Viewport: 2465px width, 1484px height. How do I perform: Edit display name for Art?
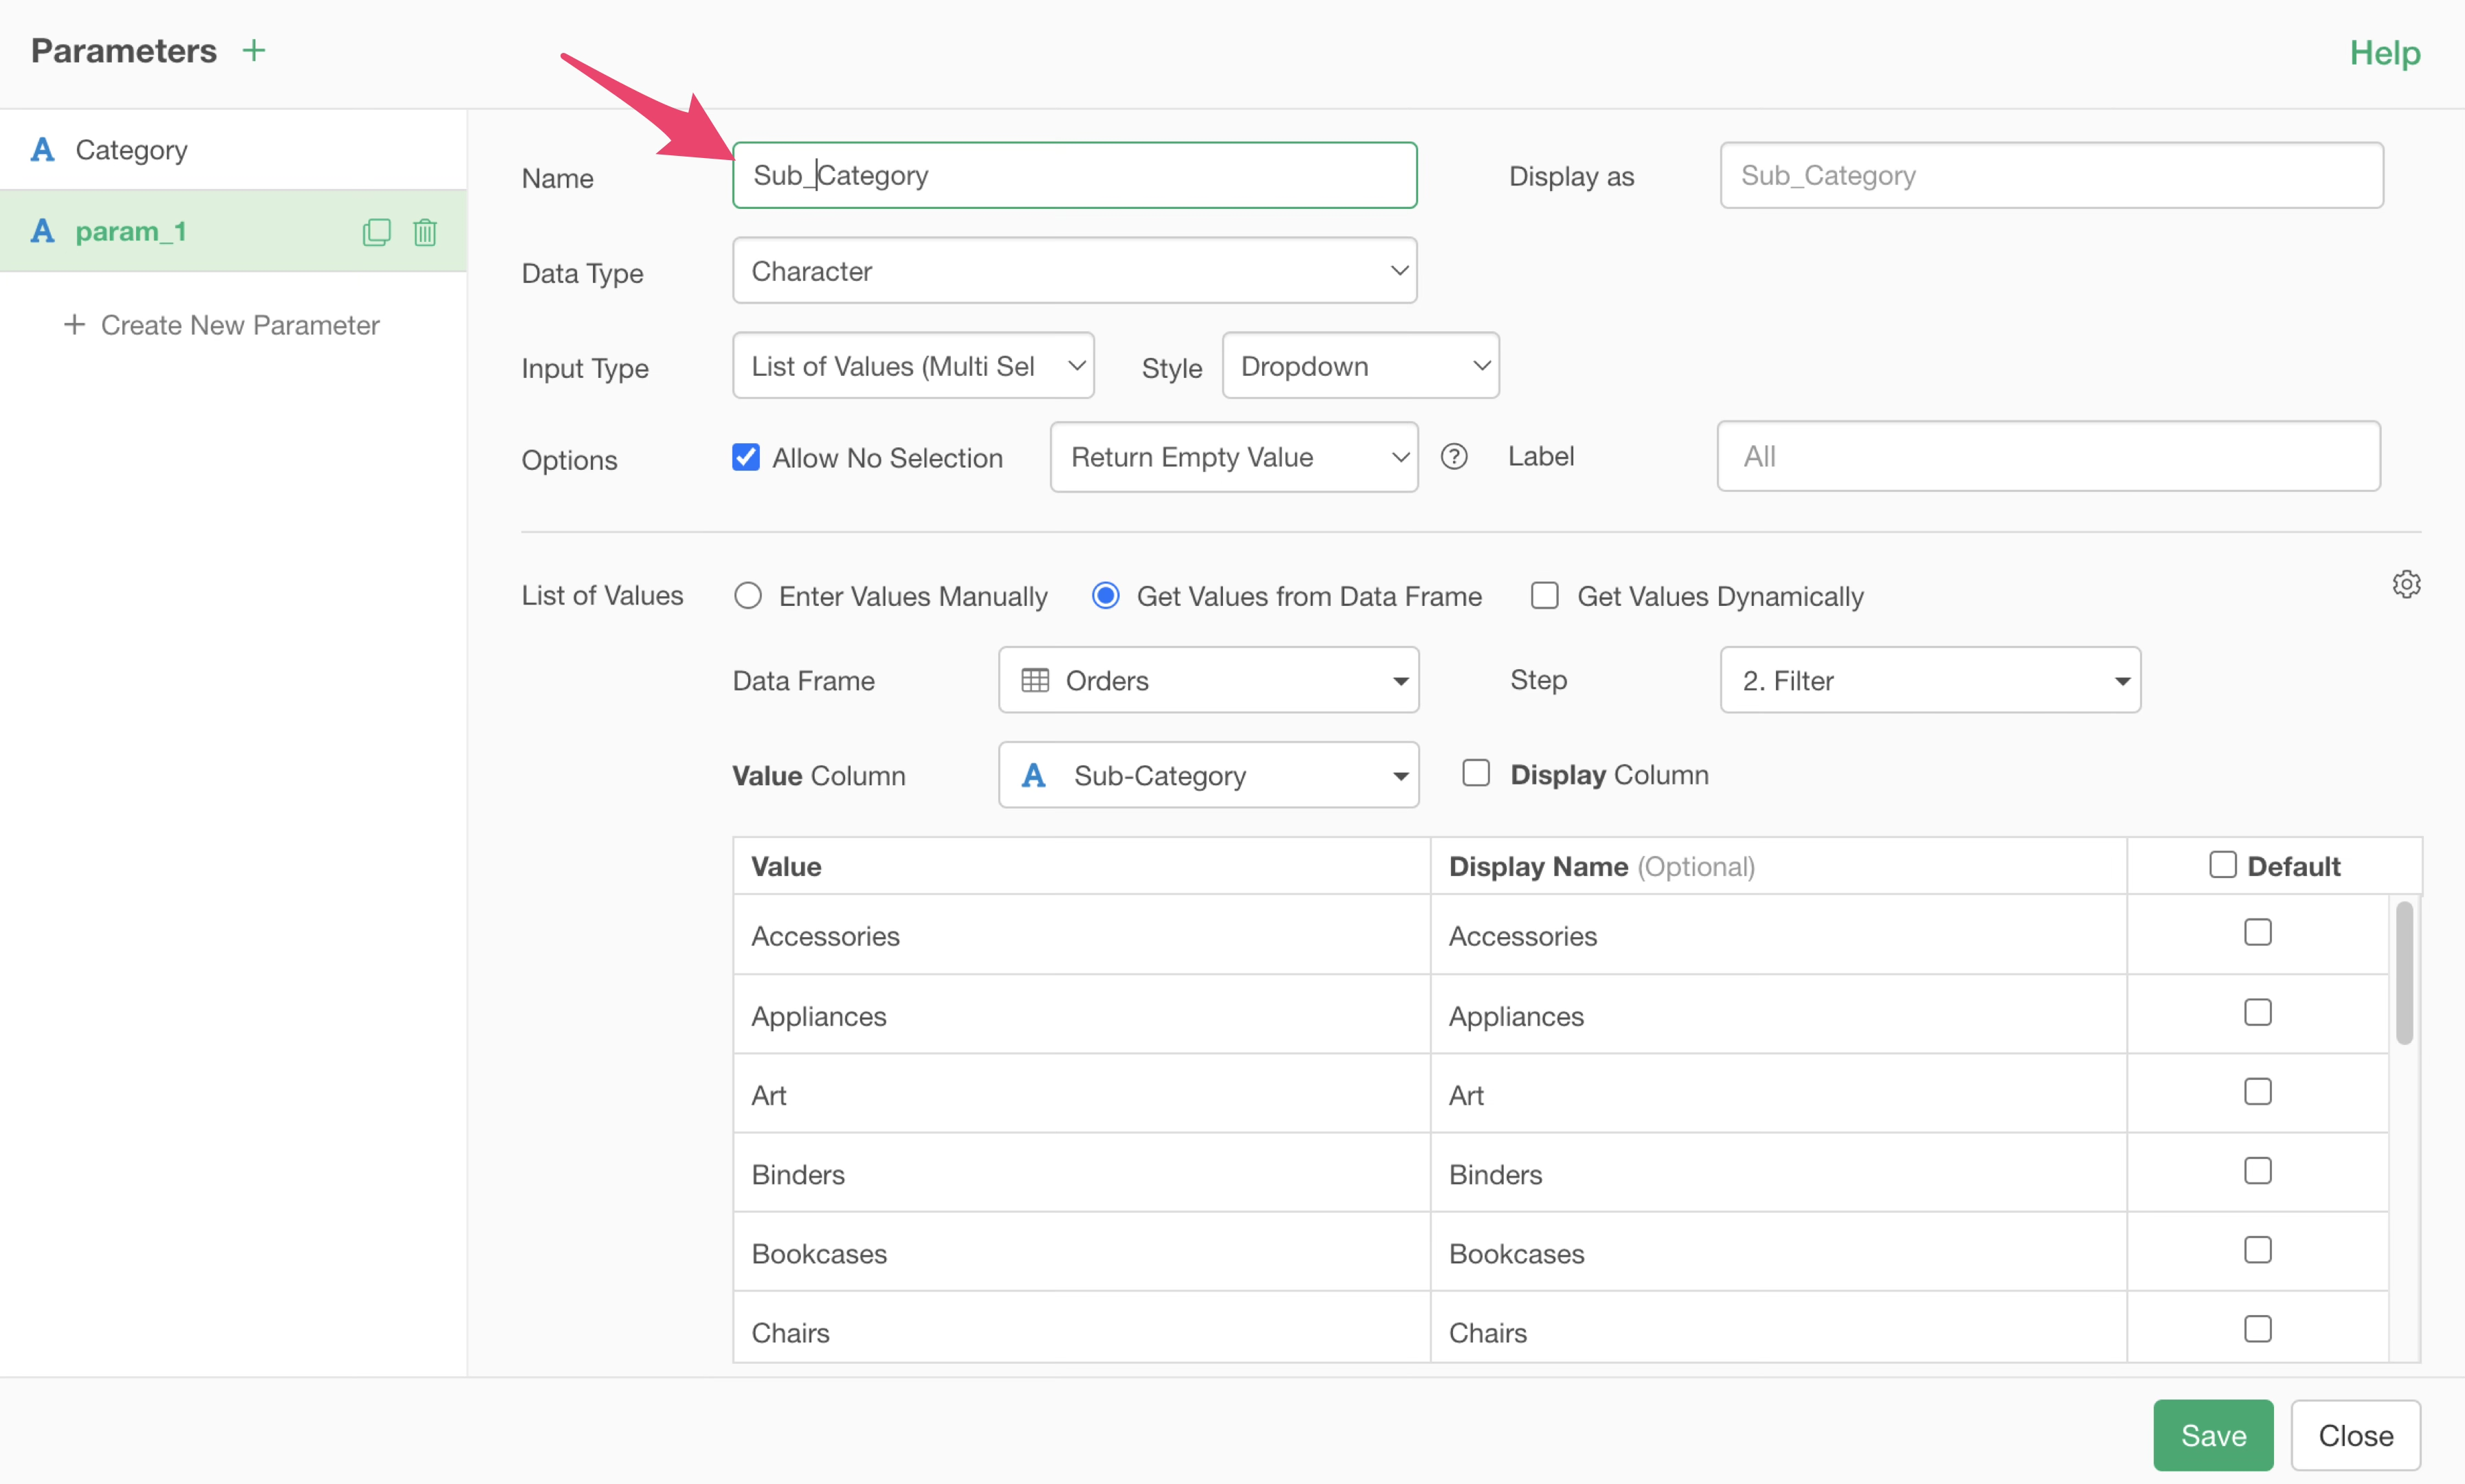pyautogui.click(x=1778, y=1094)
